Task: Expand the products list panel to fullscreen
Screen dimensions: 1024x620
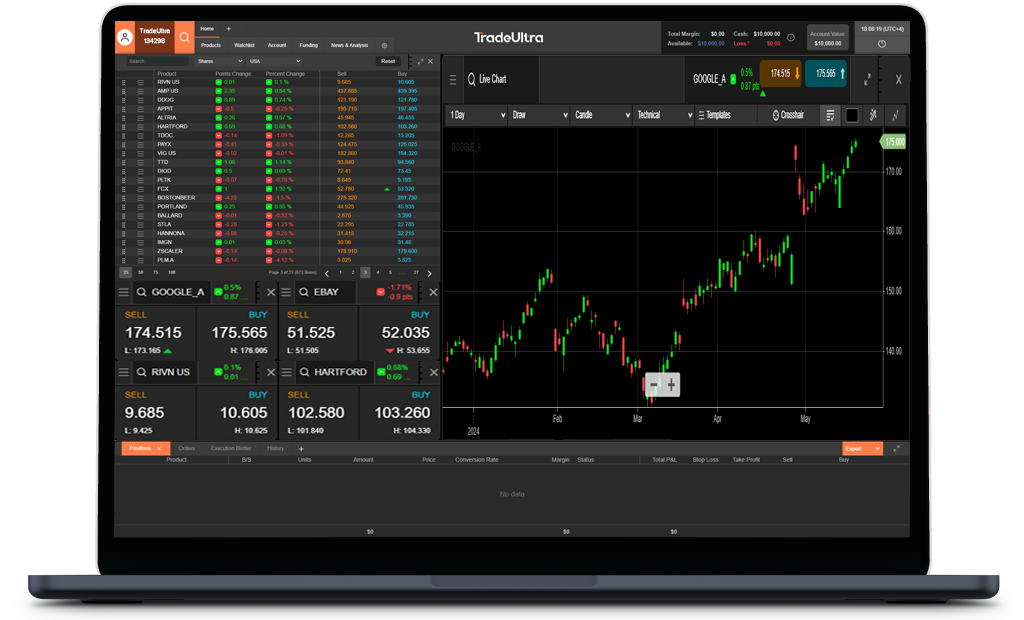Action: click(x=420, y=61)
